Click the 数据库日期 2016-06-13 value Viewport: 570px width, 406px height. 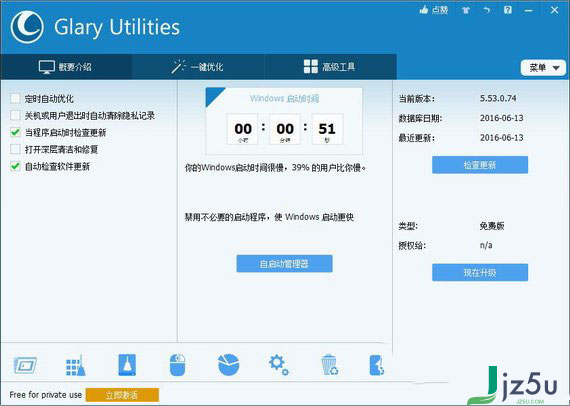[x=502, y=118]
